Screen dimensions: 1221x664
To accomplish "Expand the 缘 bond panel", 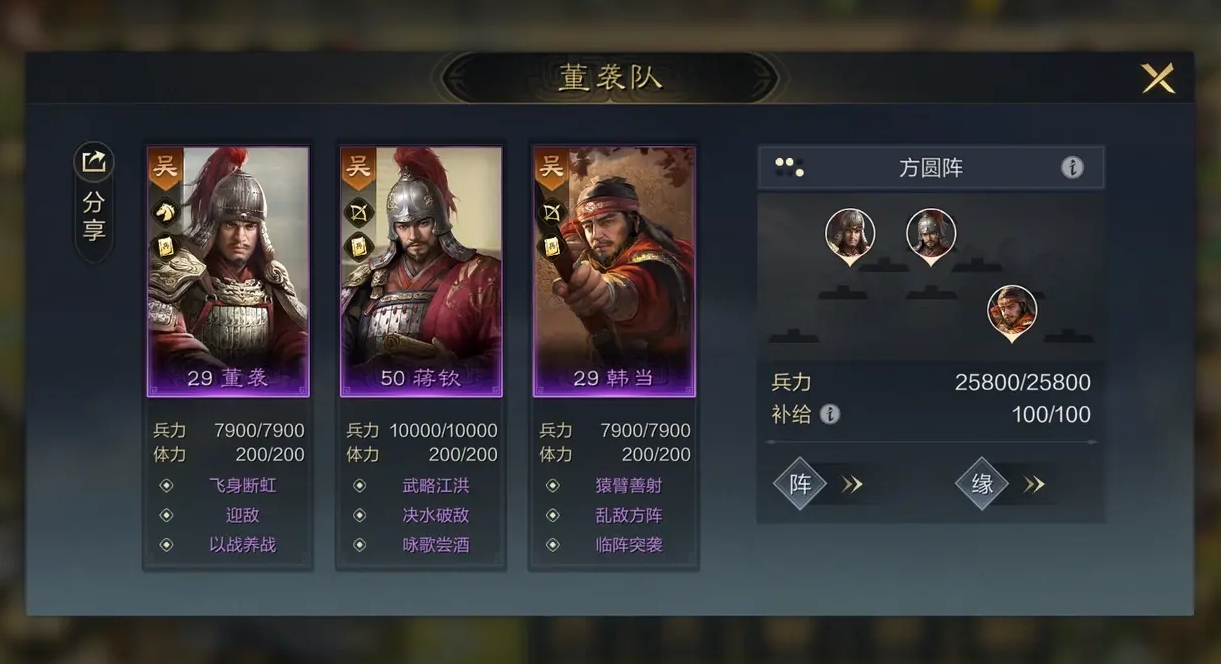I will coord(1000,485).
